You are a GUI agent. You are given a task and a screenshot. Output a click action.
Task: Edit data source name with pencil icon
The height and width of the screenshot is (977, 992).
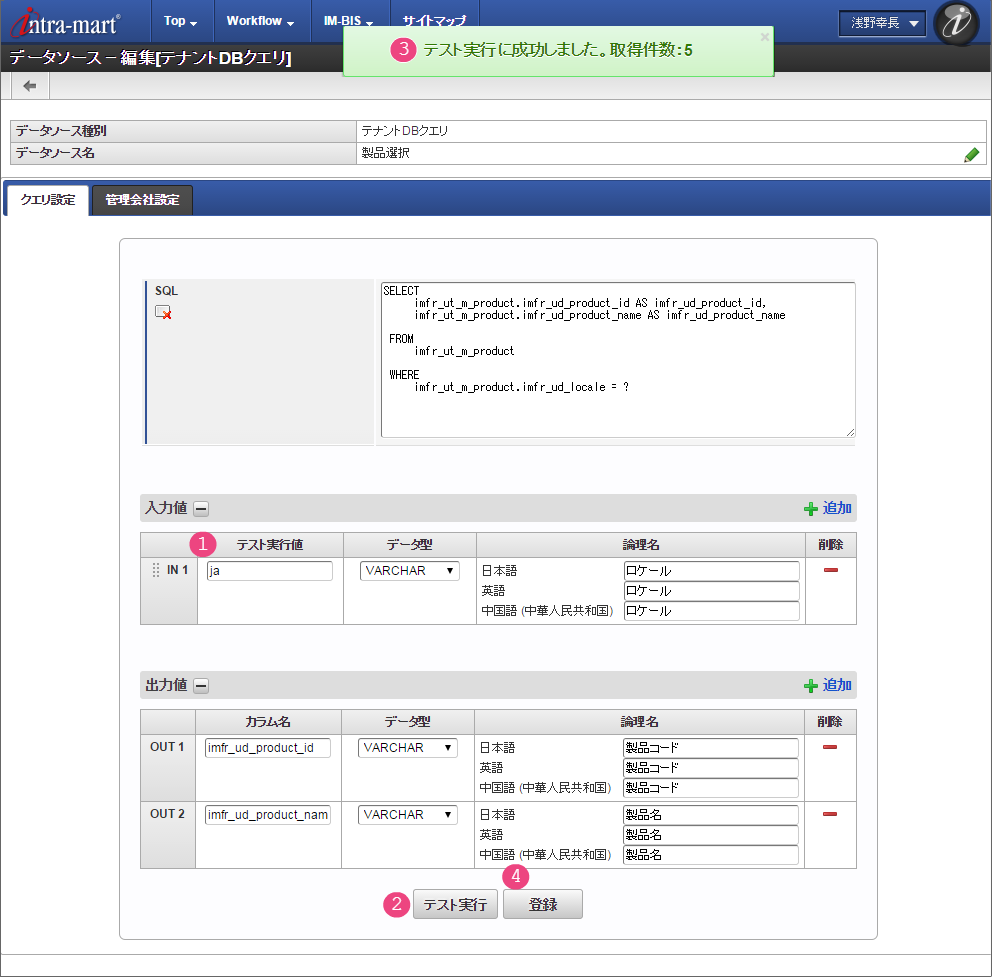[x=972, y=154]
